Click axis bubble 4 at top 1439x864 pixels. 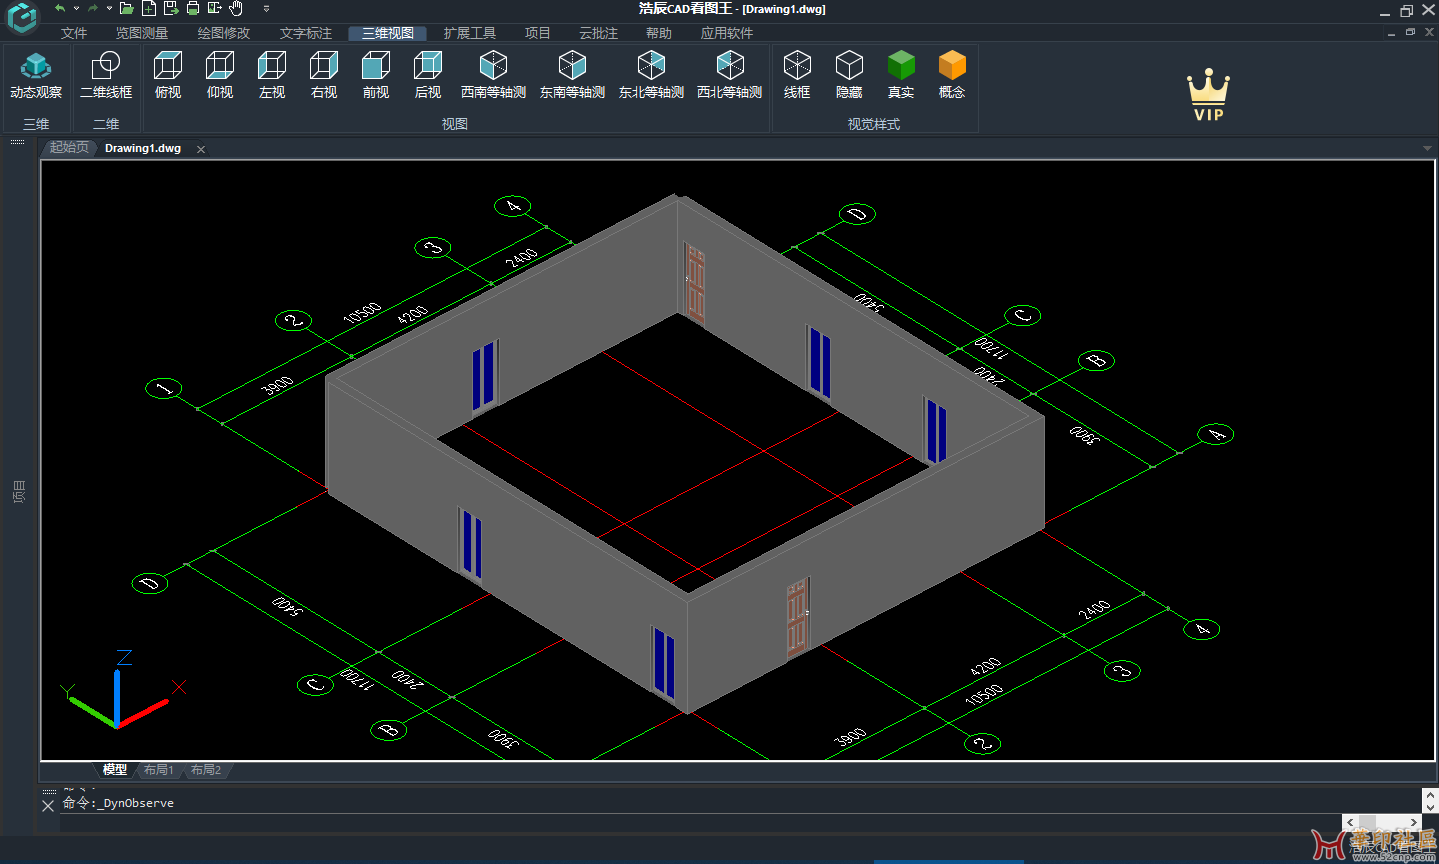pos(513,207)
